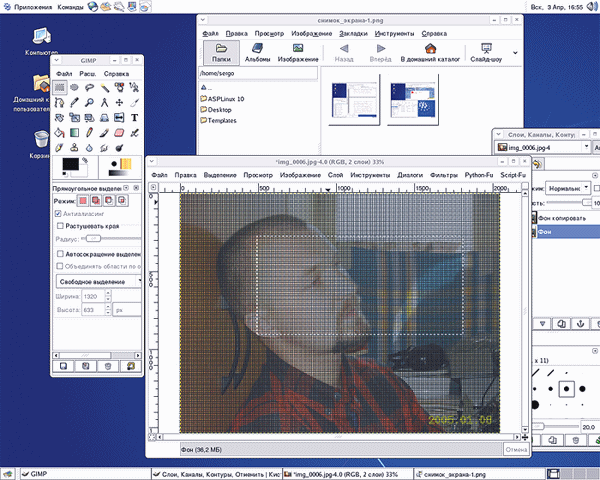Click the Ширина width stepper arrows
This screenshot has height=480, width=600.
click(108, 296)
